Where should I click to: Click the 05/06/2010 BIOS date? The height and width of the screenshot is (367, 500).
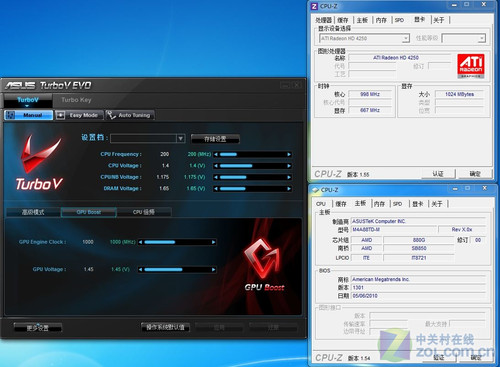tap(418, 296)
